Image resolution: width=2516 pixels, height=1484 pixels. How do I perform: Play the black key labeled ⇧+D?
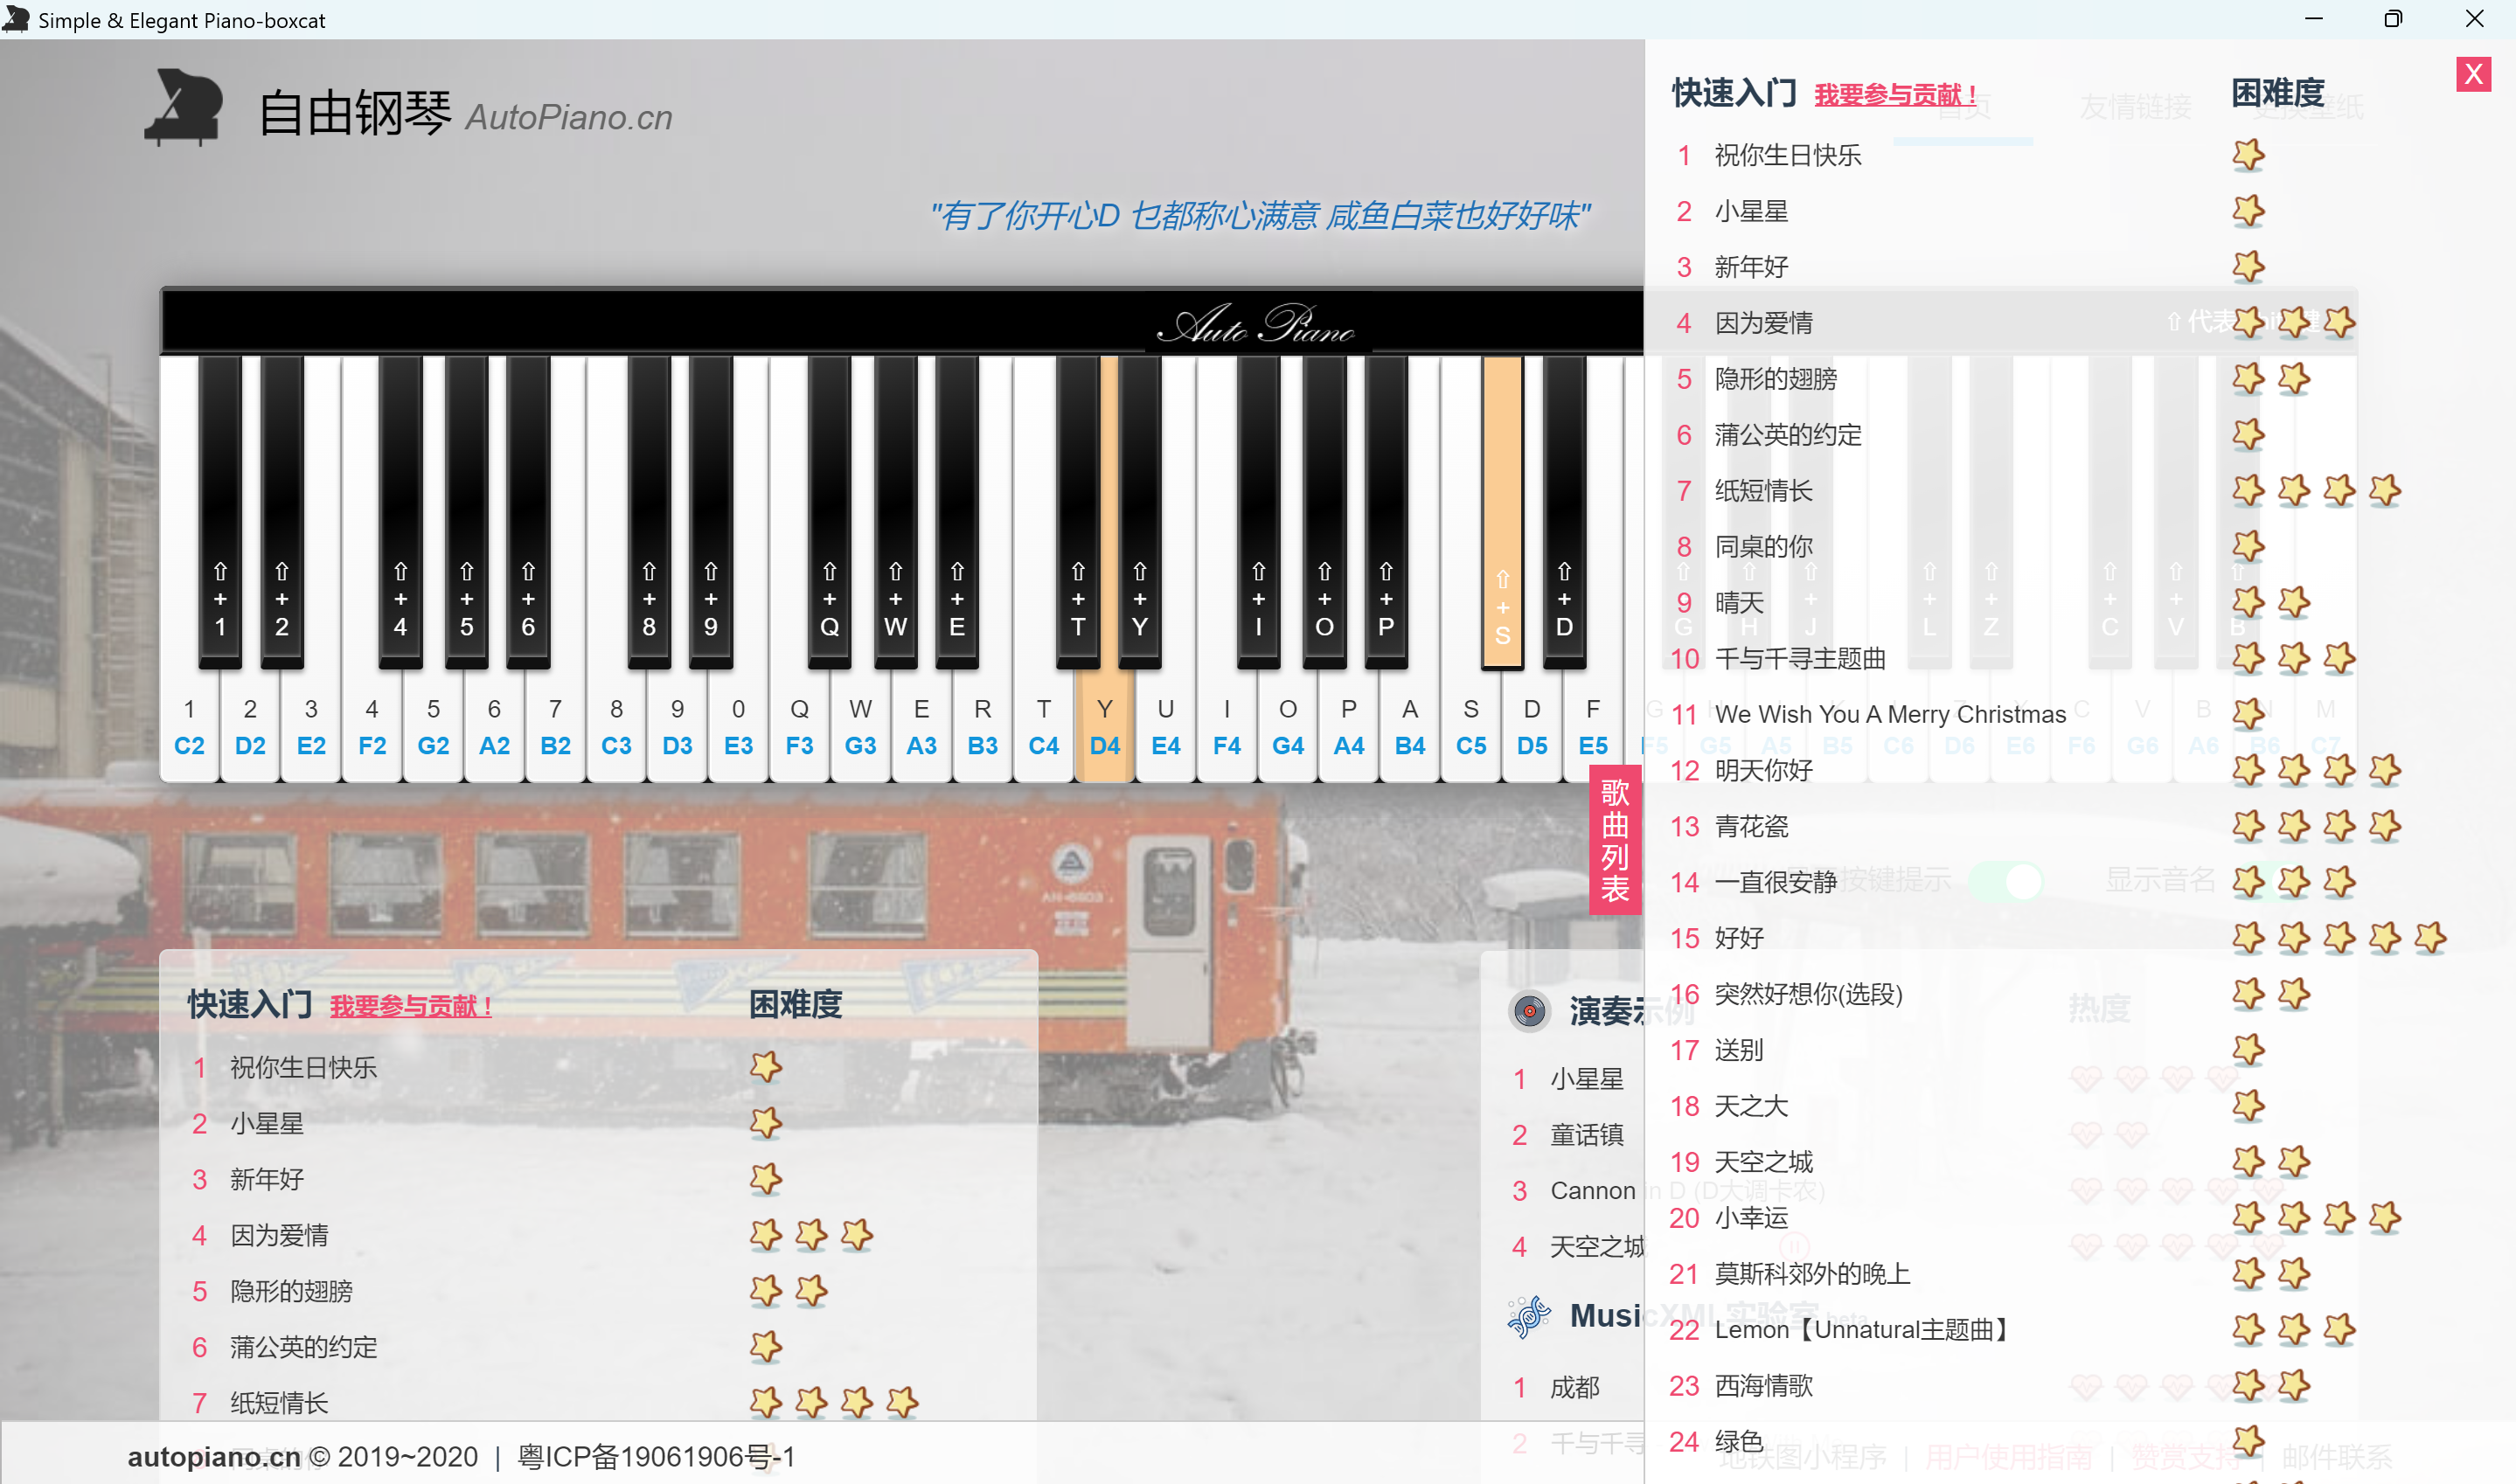click(1564, 511)
